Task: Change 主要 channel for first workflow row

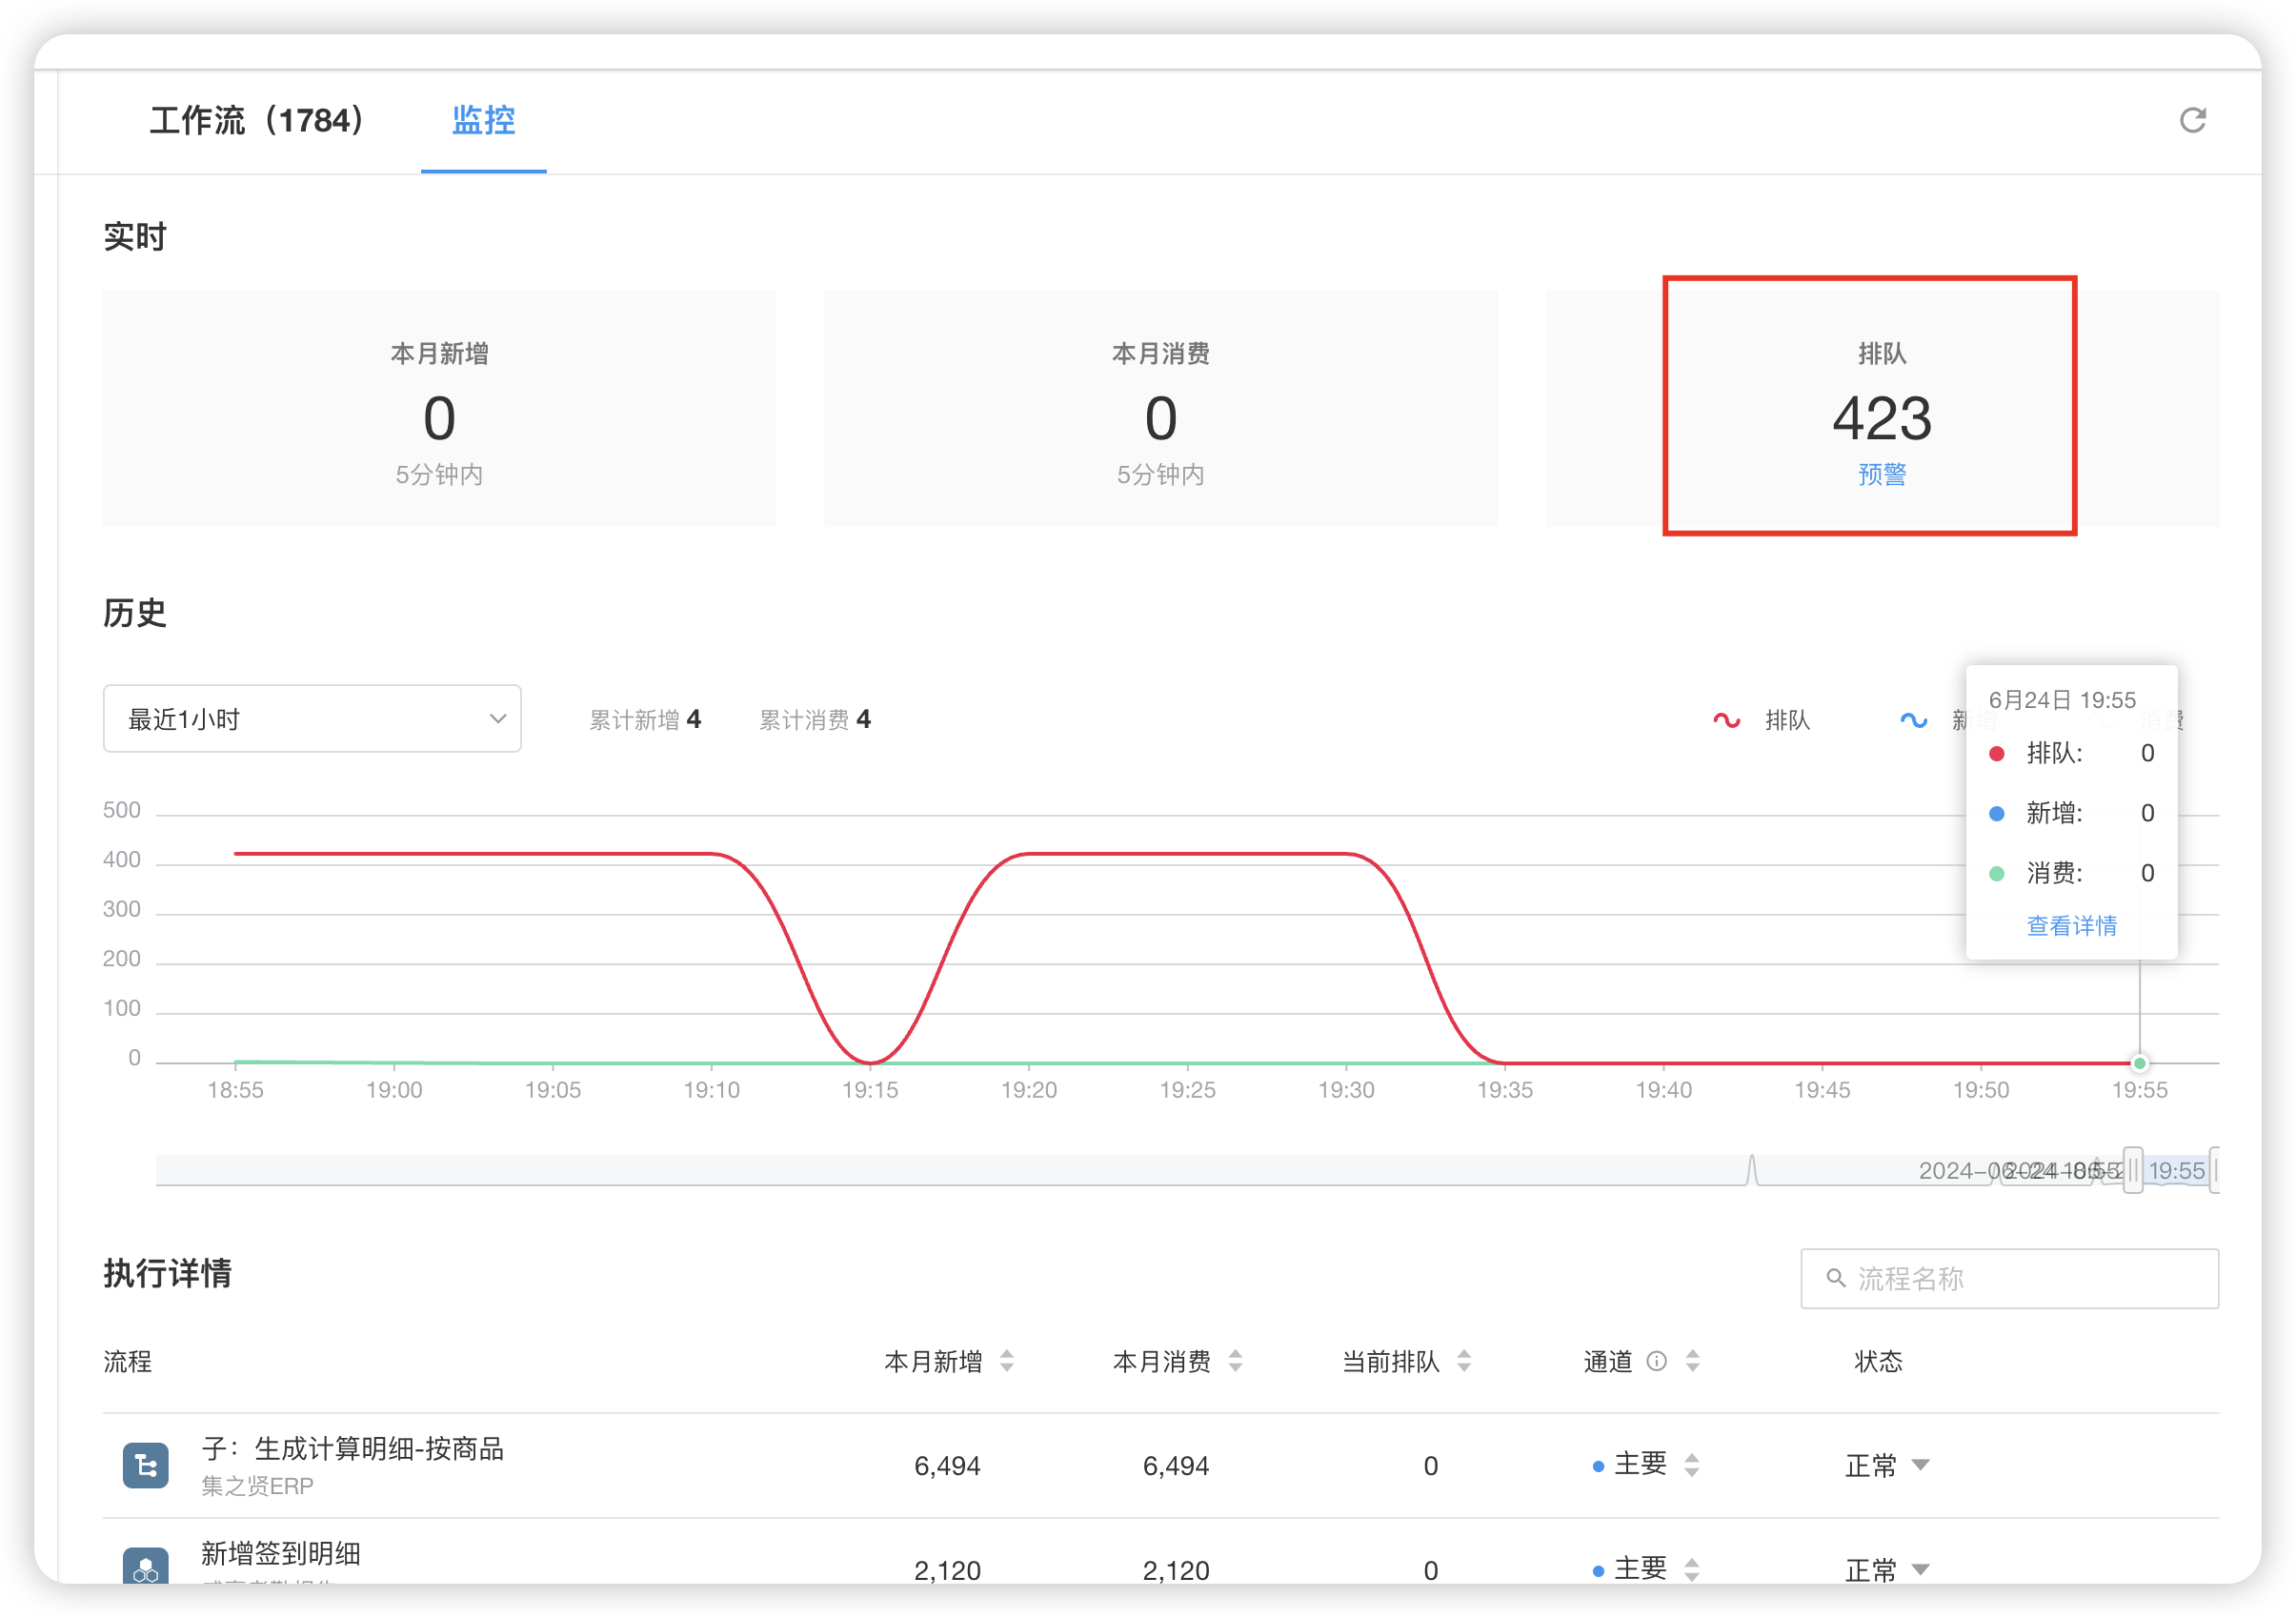Action: click(1645, 1465)
